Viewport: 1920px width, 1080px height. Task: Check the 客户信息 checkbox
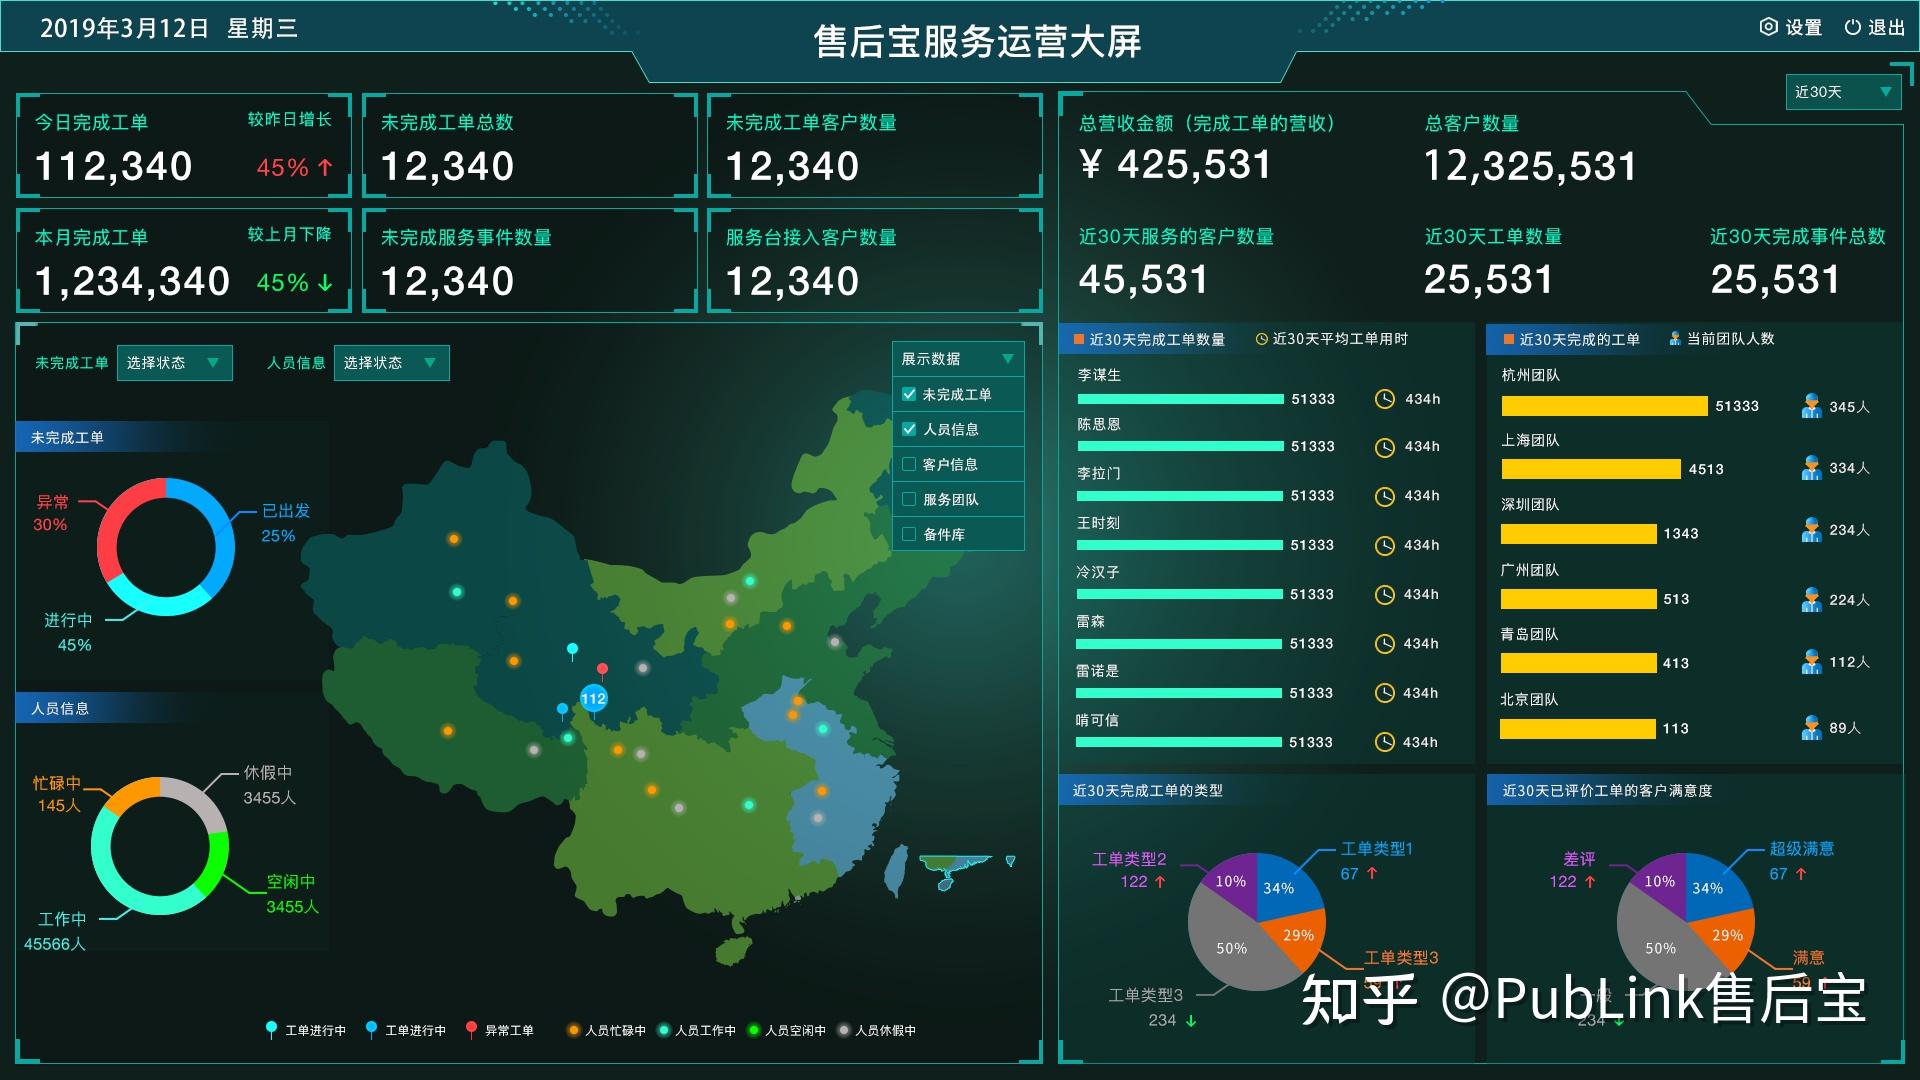tap(909, 464)
